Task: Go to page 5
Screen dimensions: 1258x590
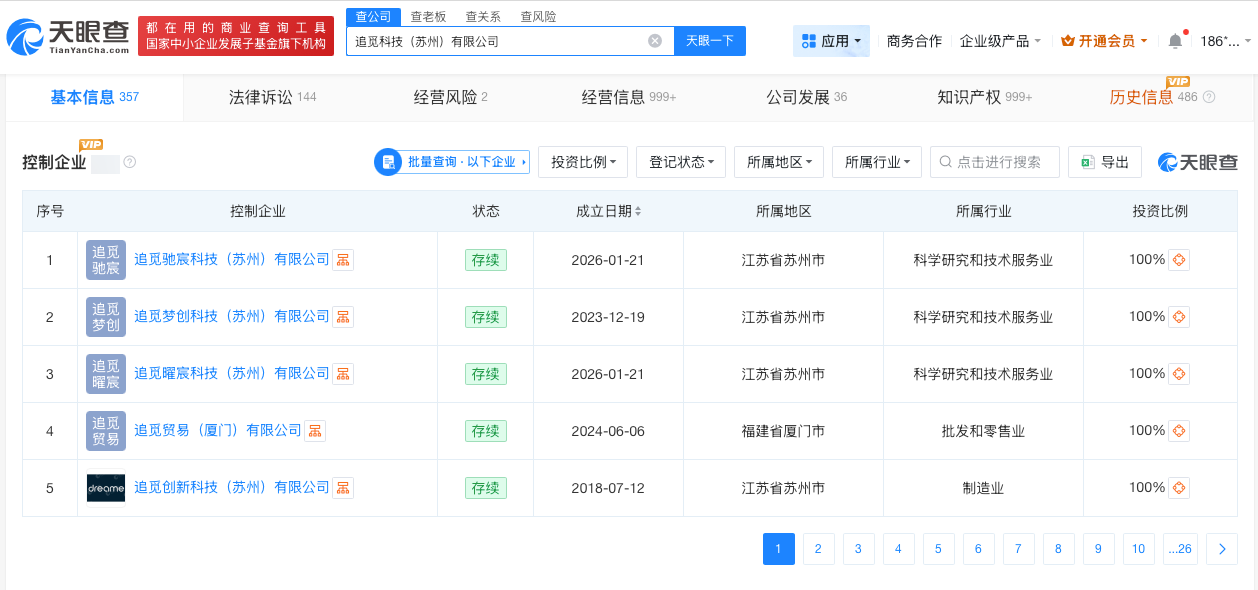Action: (x=938, y=548)
